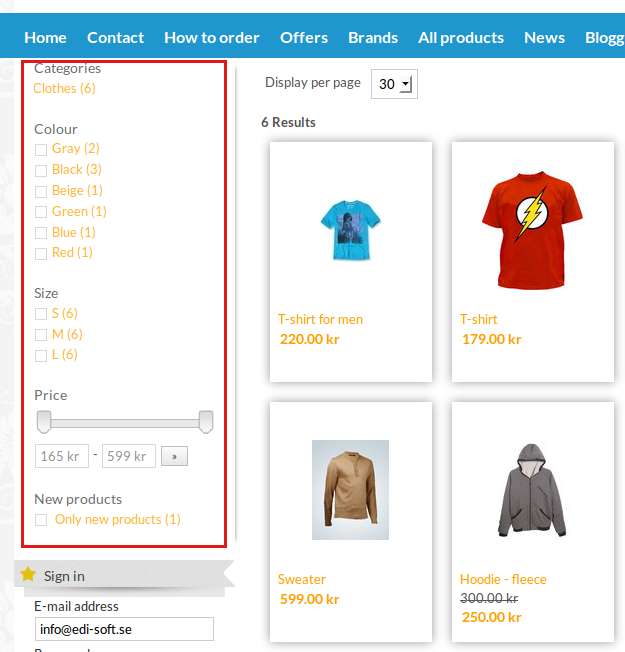Image resolution: width=625 pixels, height=652 pixels.
Task: Click the Clothes (6) category link
Action: [x=64, y=89]
